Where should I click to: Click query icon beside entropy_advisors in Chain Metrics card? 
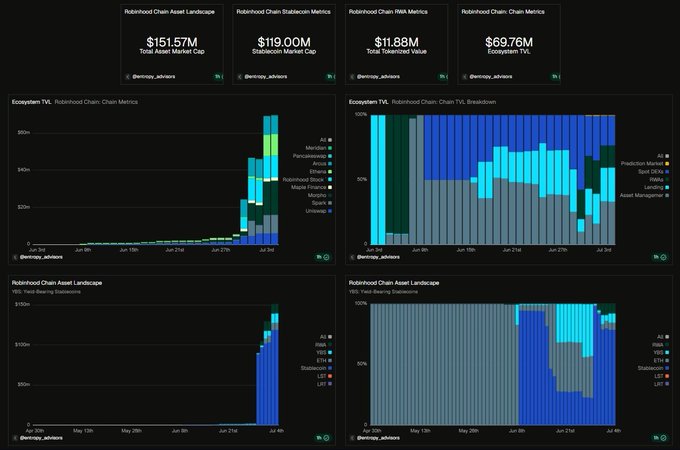[x=464, y=77]
